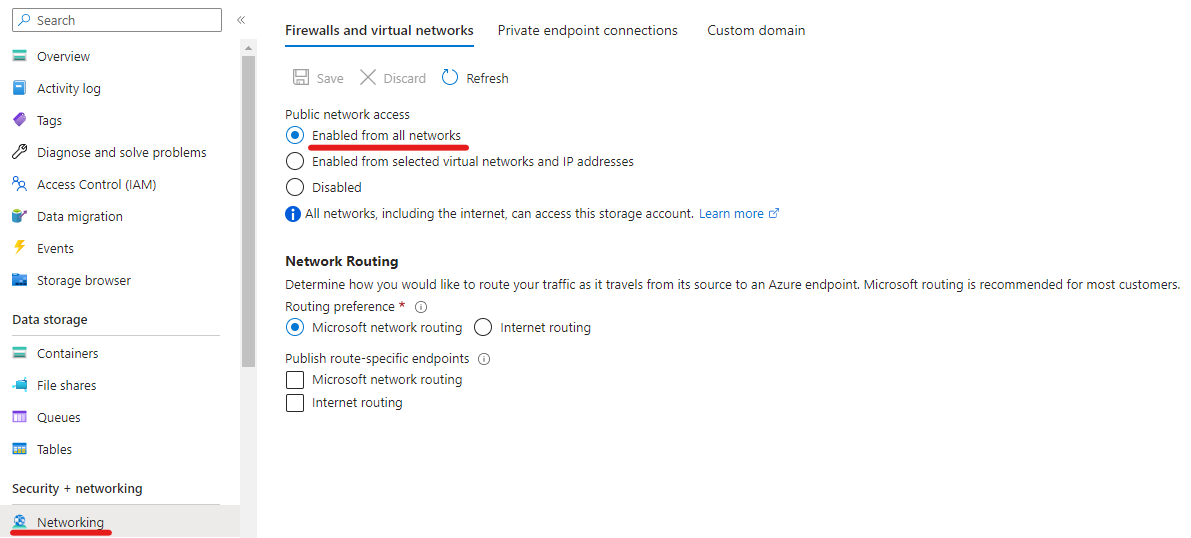This screenshot has height=538, width=1191.
Task: Open Diagnose and solve problems wrench icon
Action: pos(20,152)
